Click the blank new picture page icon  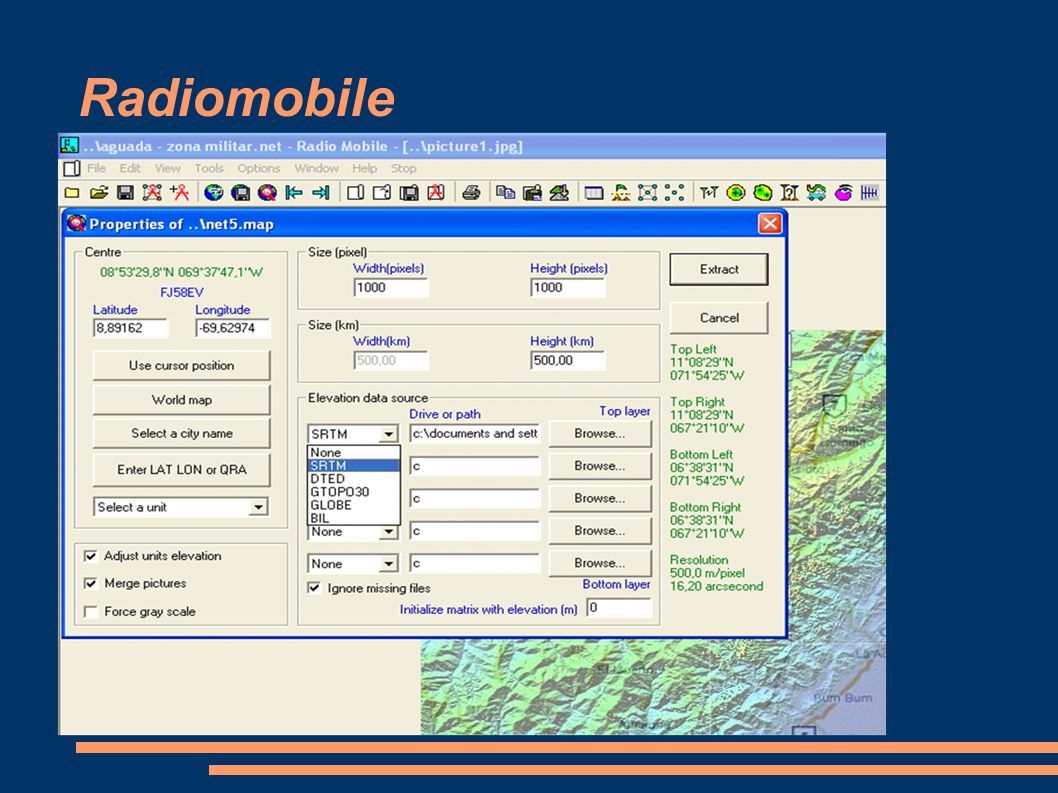point(355,193)
